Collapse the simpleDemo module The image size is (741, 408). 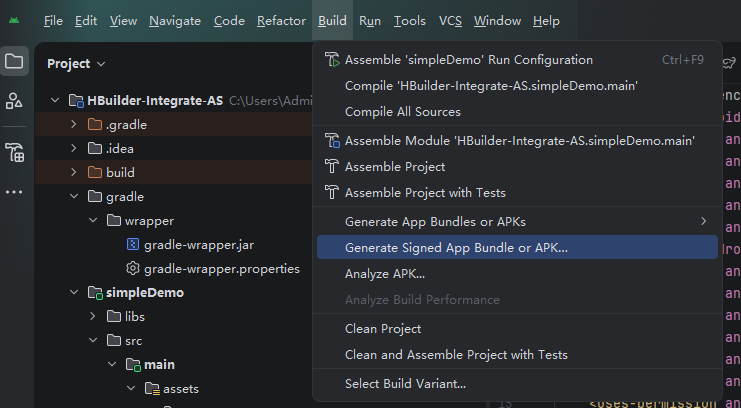coord(74,292)
